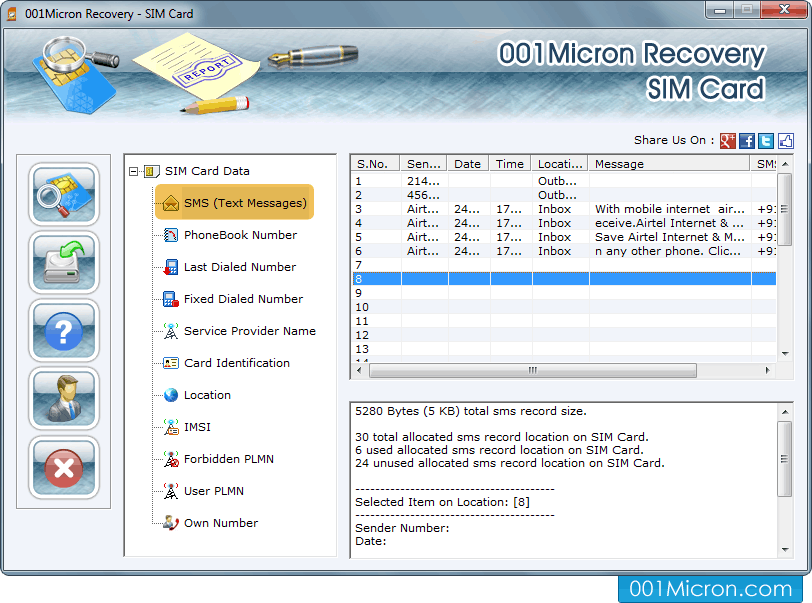Select Last Dialed Number entry
812x603 pixels.
click(239, 267)
